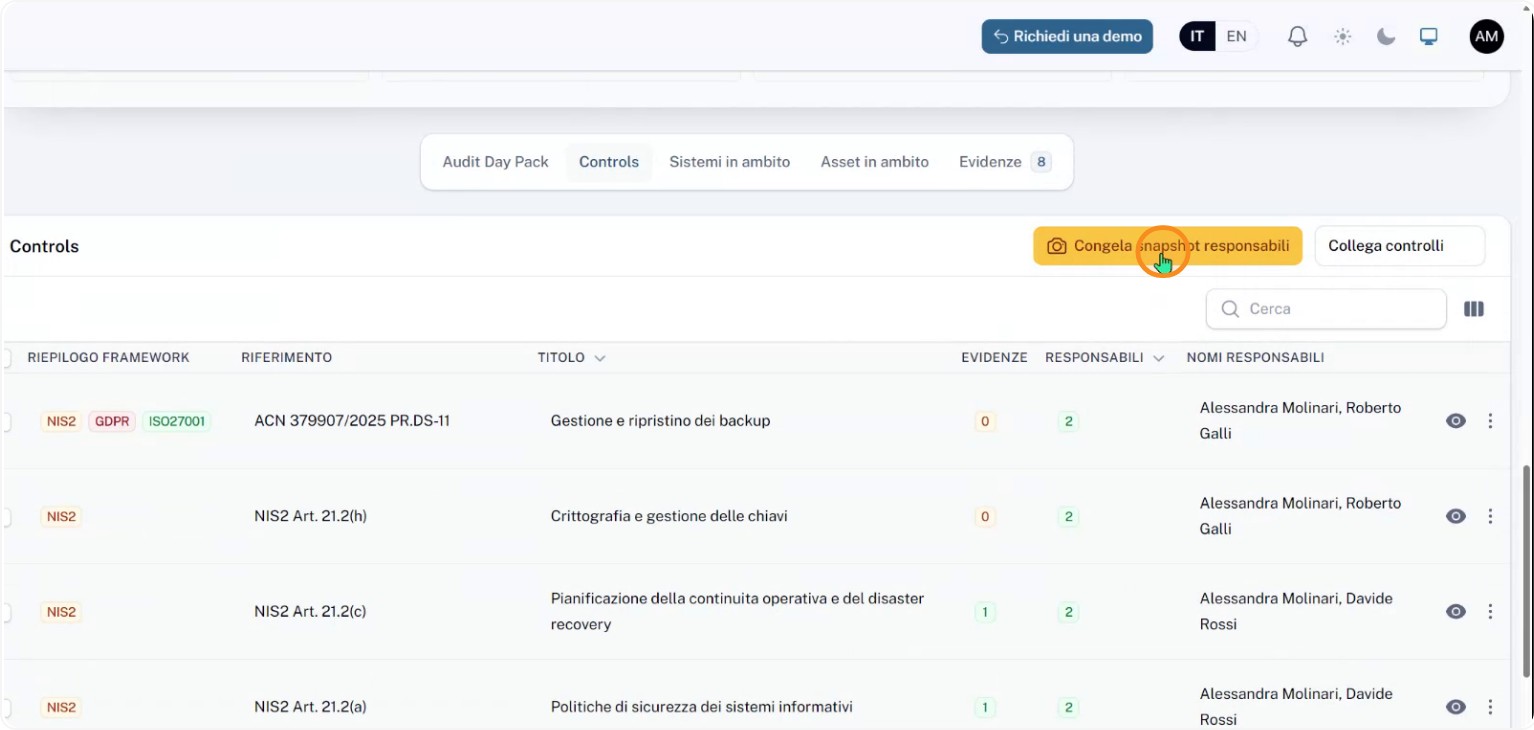The width and height of the screenshot is (1534, 730).
Task: Open row actions for Politiche di sicurezza
Action: (x=1490, y=707)
